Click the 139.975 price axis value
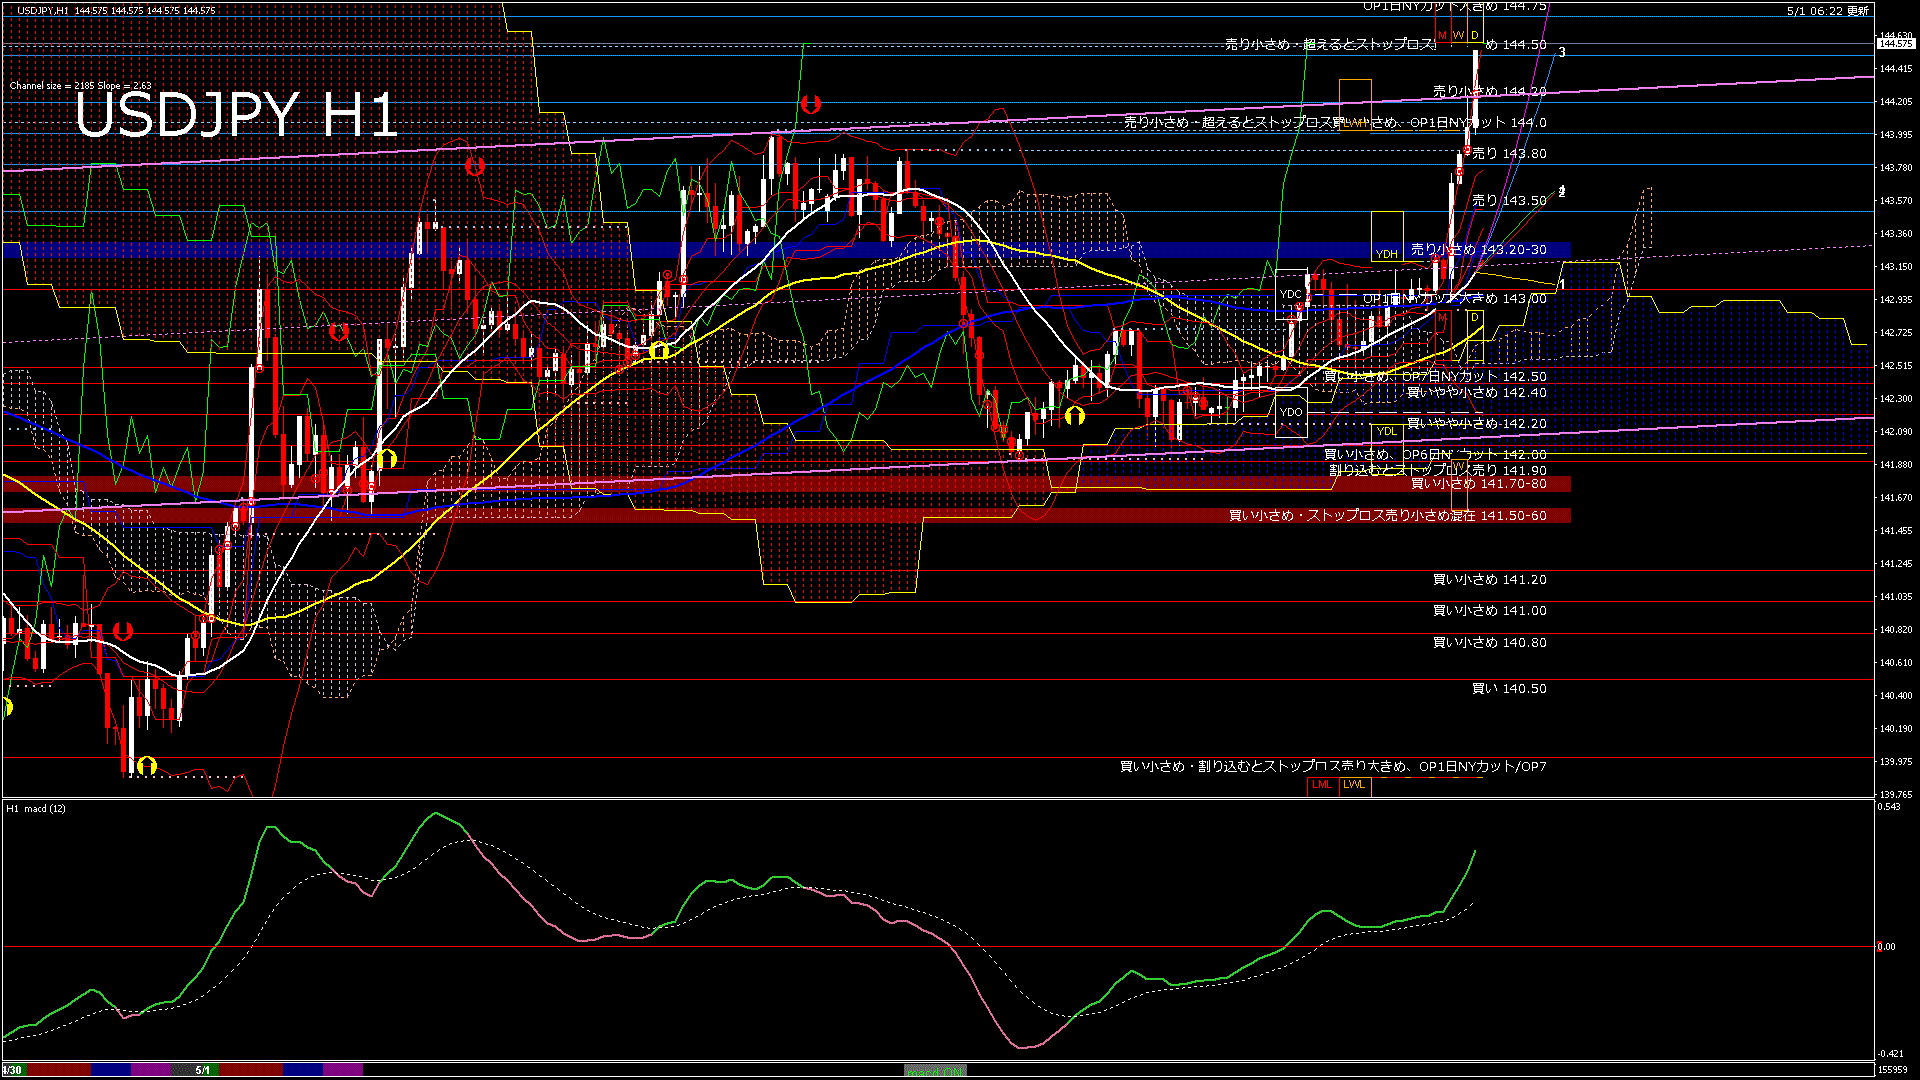 [x=1896, y=762]
